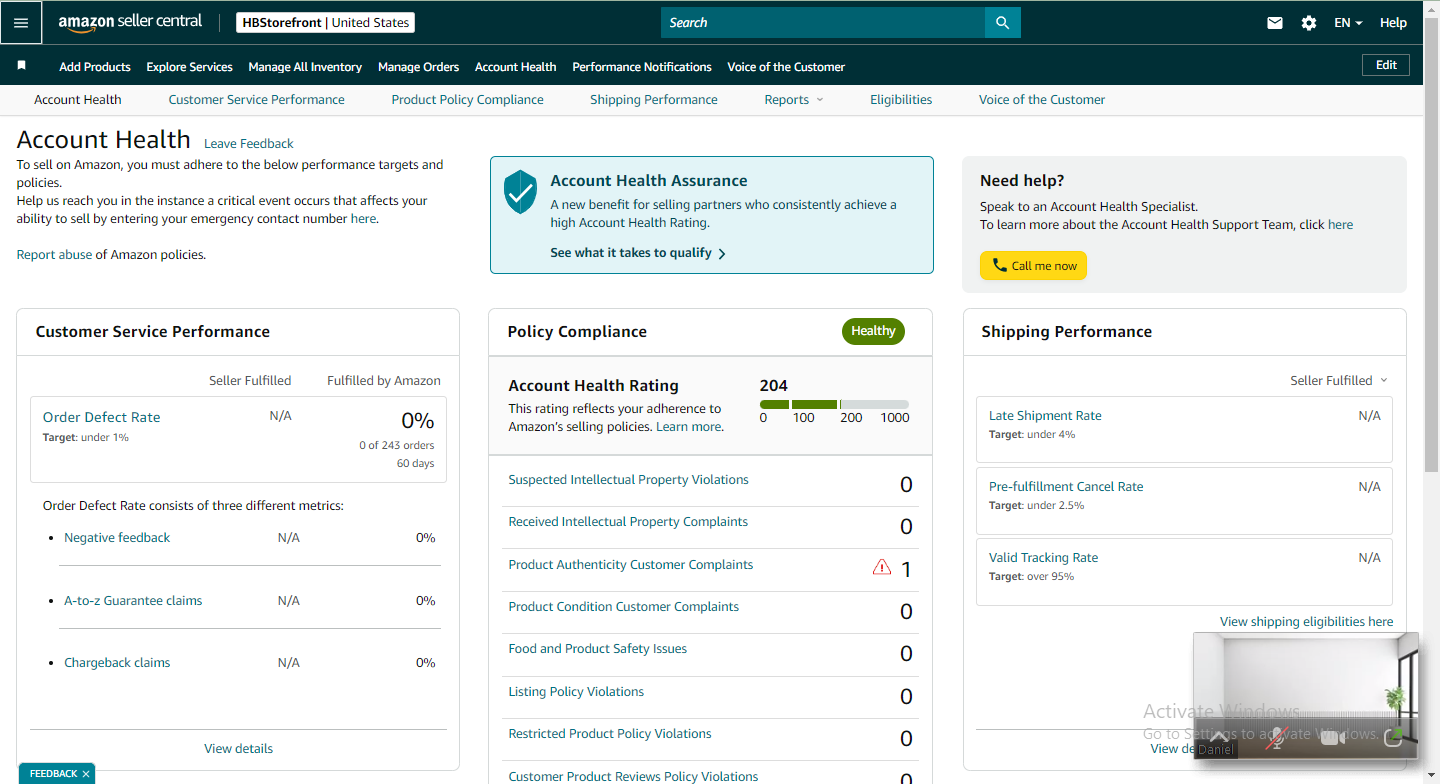
Task: Click the Account Health Assurance shield icon
Action: pos(520,191)
